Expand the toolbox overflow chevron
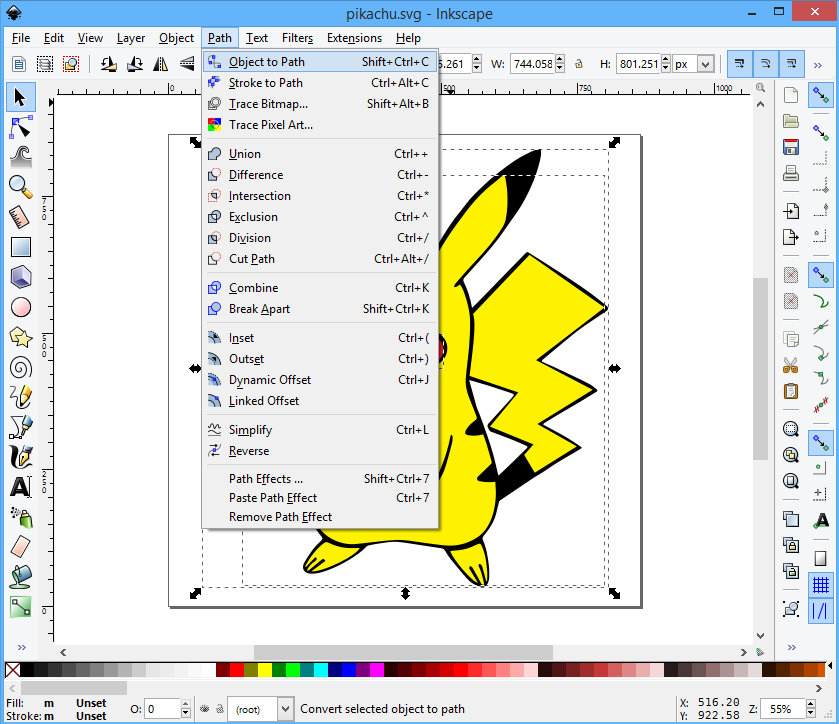Image resolution: width=839 pixels, height=724 pixels. pos(21,647)
